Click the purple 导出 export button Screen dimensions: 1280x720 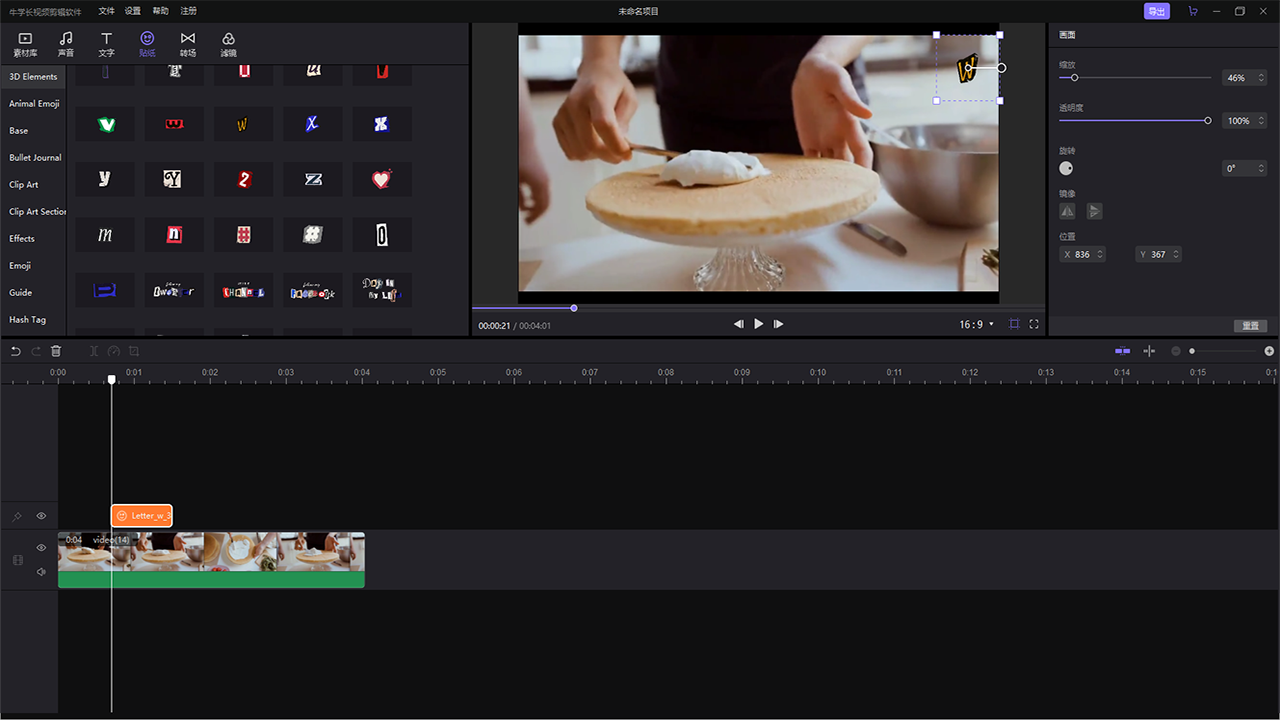point(1156,11)
